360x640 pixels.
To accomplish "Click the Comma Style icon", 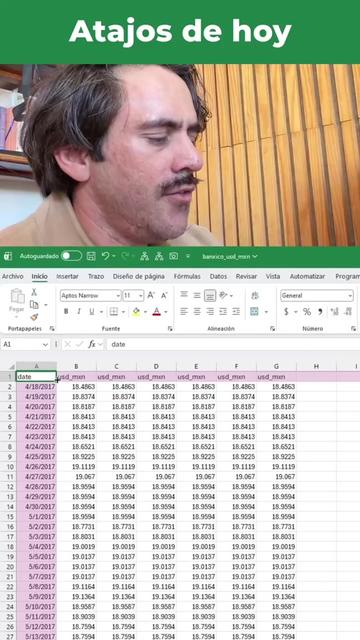I will point(320,312).
